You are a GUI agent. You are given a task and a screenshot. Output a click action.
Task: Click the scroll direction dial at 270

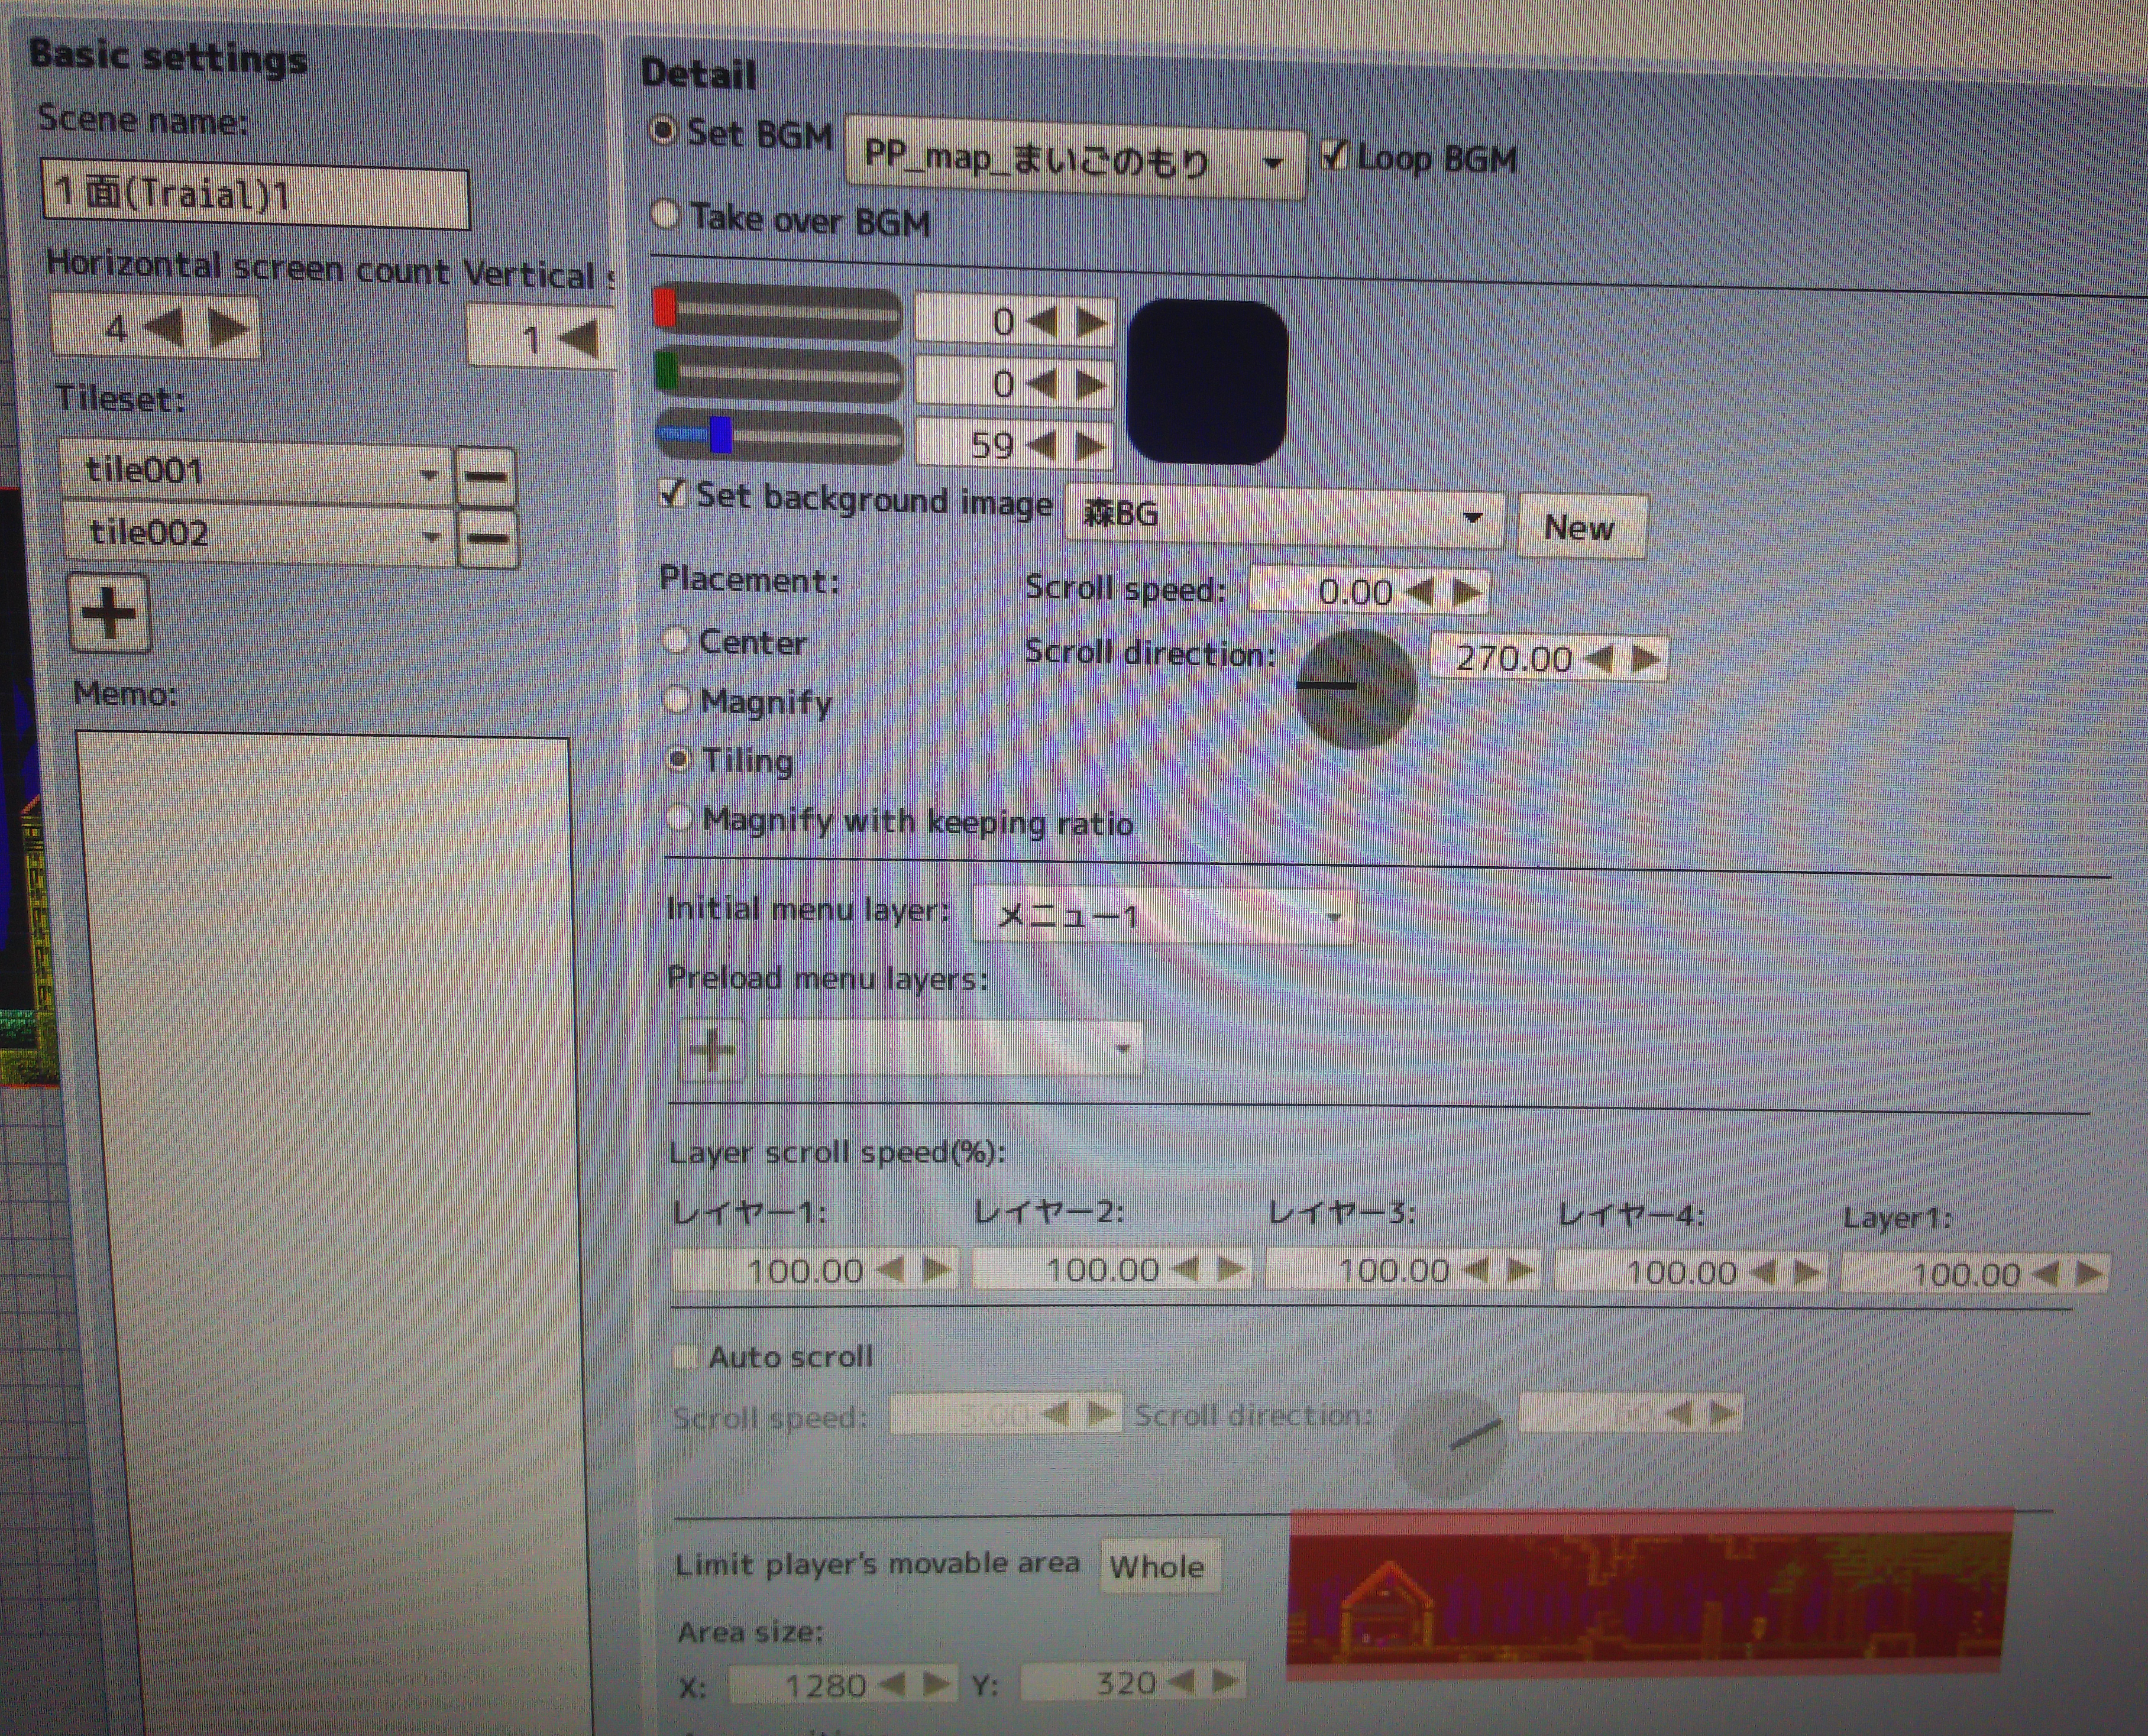[1356, 688]
